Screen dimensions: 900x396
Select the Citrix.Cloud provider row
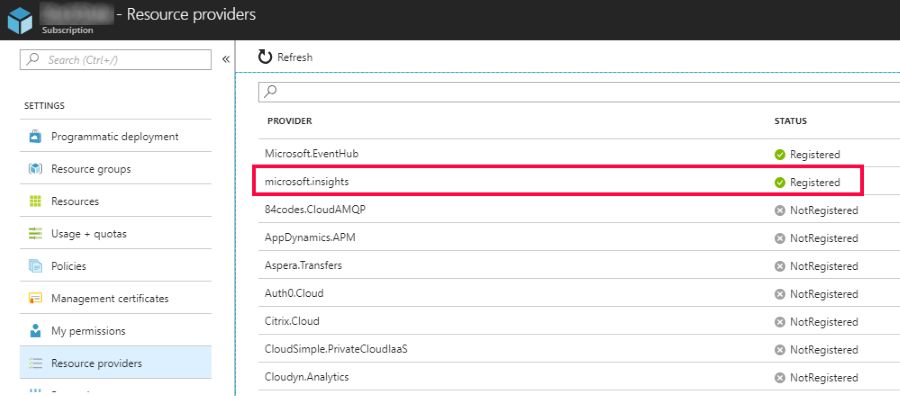[x=579, y=321]
